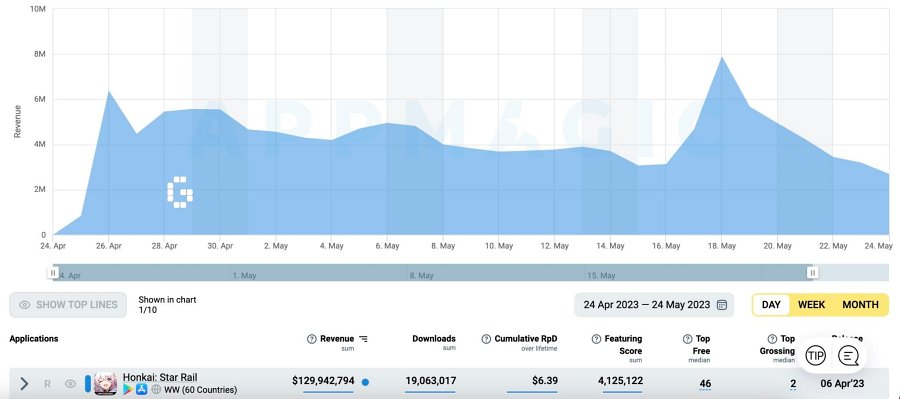Click Top Free help question mark

click(x=687, y=339)
